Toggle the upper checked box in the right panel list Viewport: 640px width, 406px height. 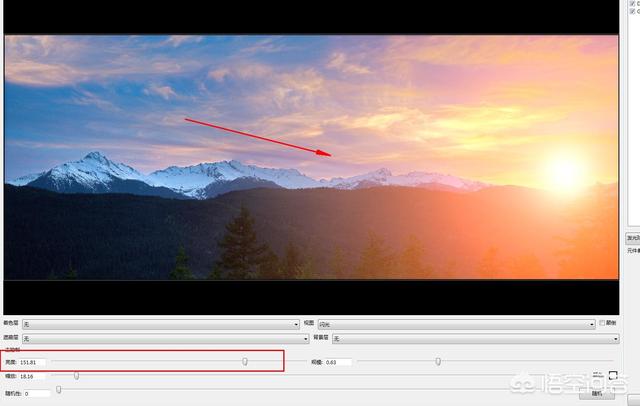click(633, 3)
